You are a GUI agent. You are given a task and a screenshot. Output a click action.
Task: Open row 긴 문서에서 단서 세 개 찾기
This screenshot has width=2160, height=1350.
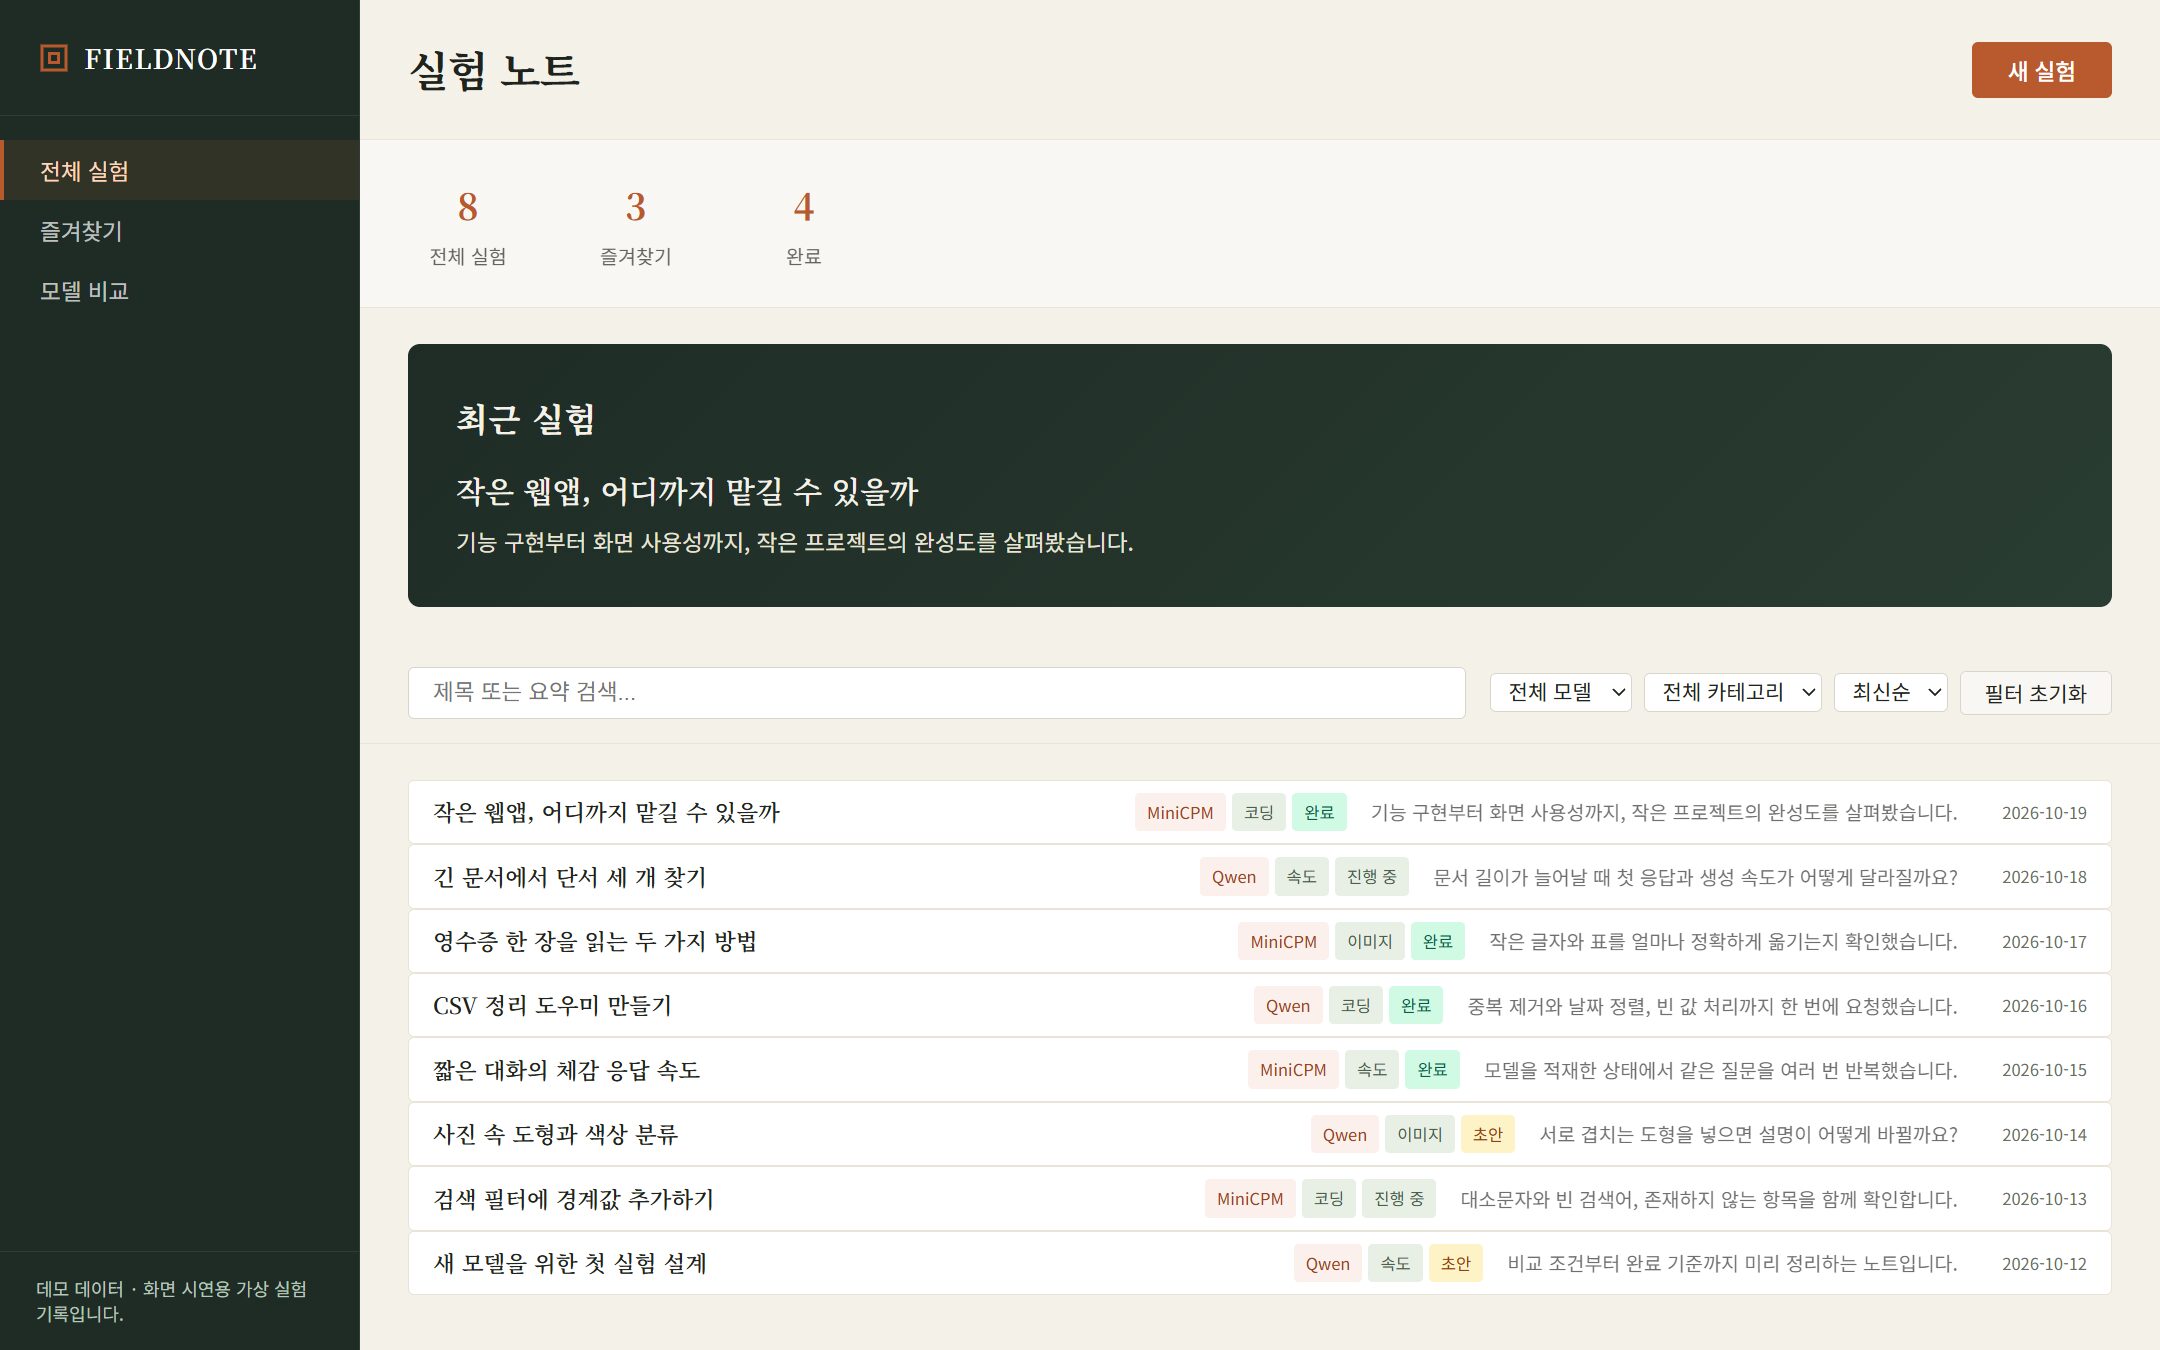click(1259, 877)
